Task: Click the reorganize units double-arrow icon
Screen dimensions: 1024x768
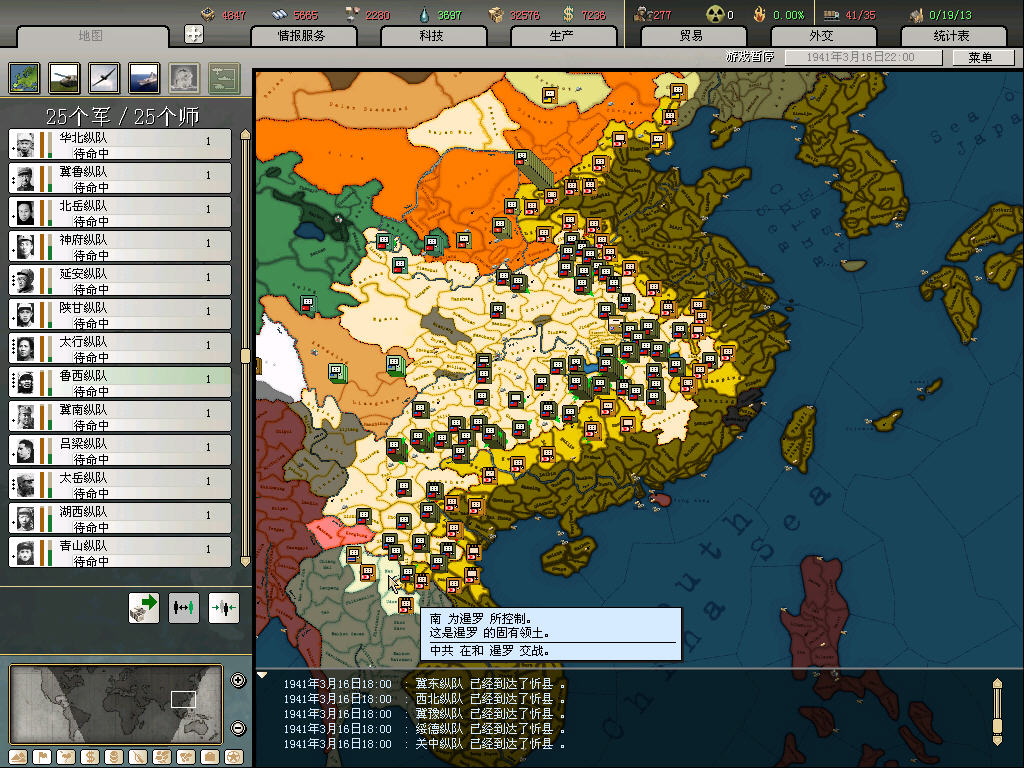Action: pos(184,608)
